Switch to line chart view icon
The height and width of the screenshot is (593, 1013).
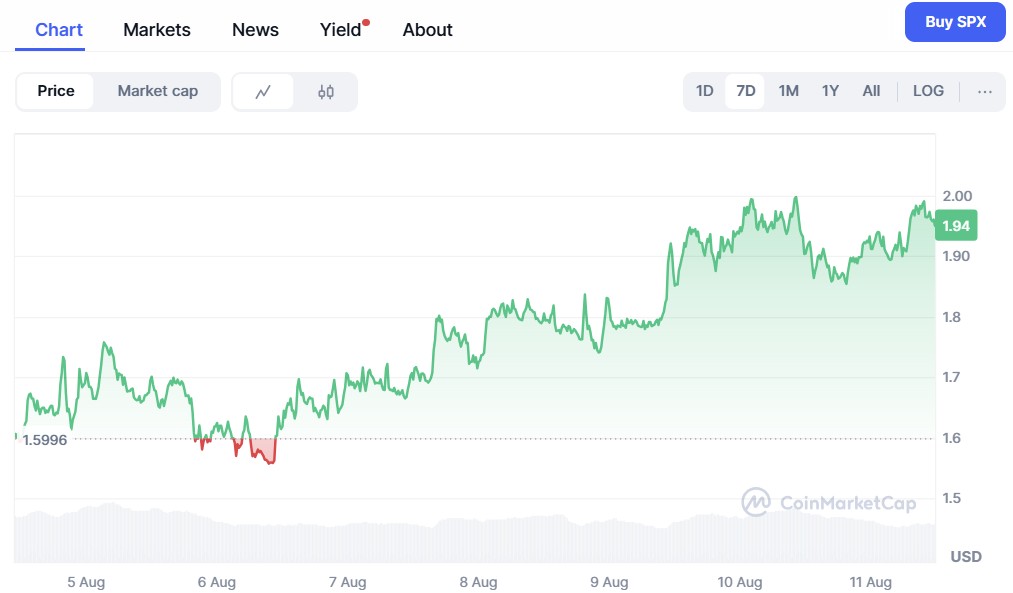[263, 92]
